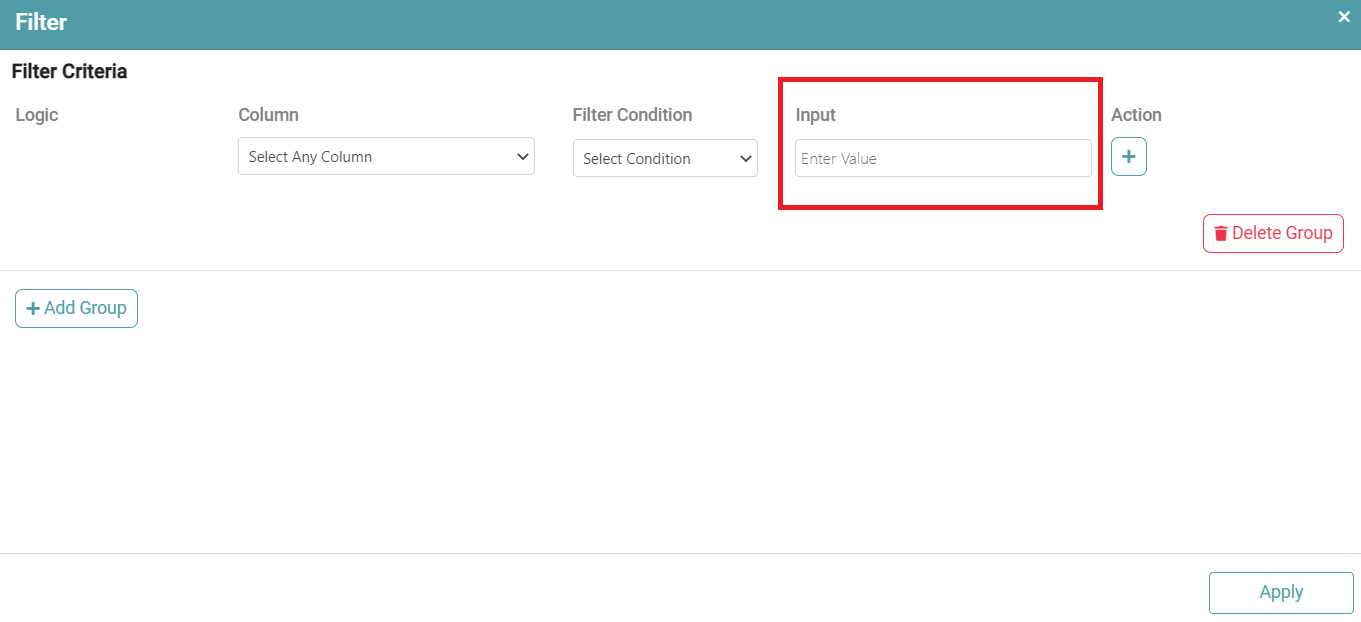Click the Column header label

point(268,115)
